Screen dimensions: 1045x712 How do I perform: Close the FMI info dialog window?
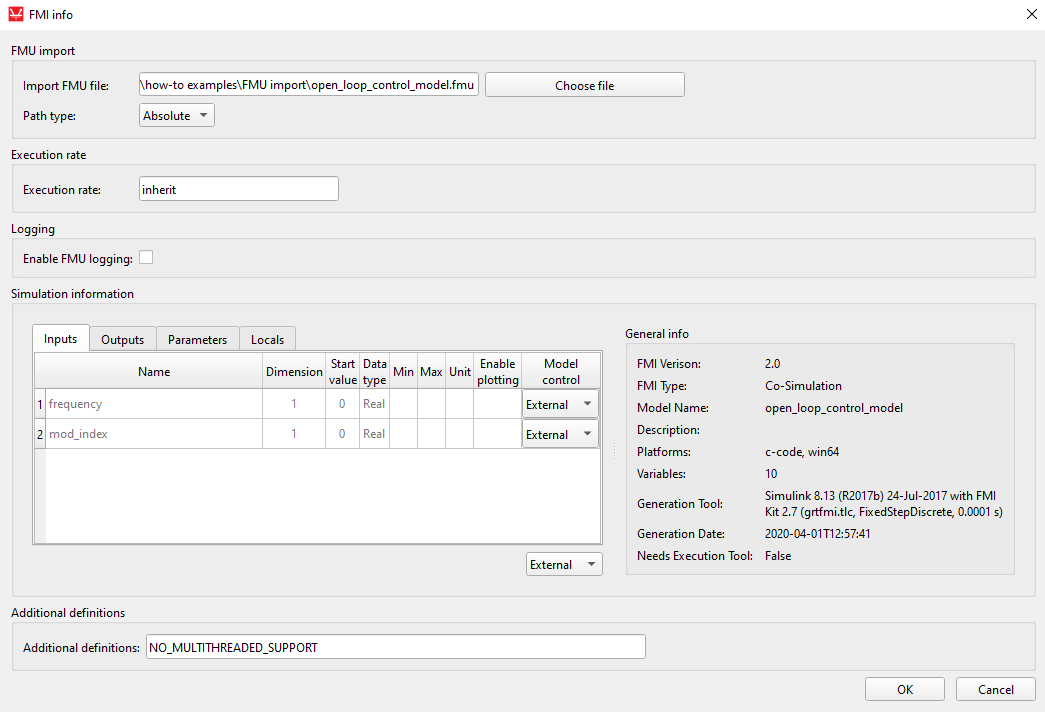(x=1031, y=15)
